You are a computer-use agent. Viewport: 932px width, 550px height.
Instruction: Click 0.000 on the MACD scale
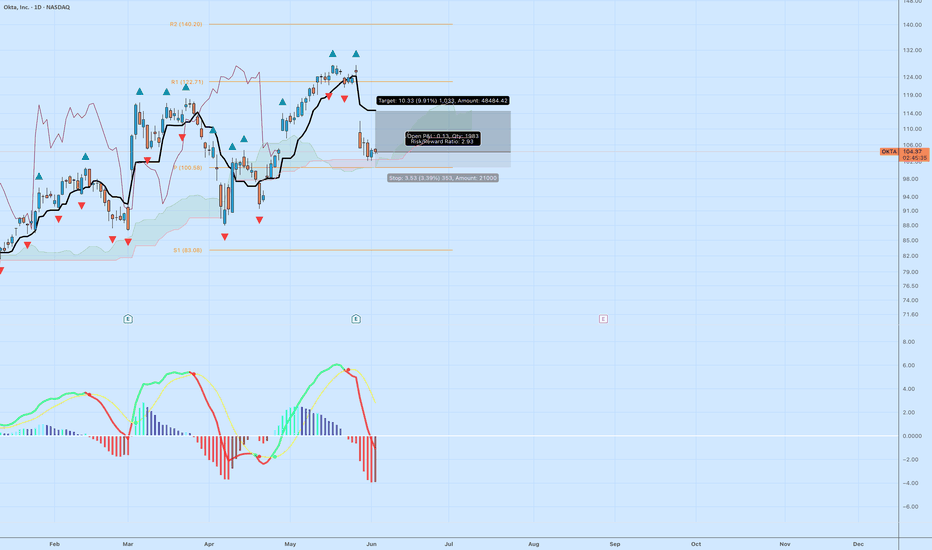click(x=912, y=436)
